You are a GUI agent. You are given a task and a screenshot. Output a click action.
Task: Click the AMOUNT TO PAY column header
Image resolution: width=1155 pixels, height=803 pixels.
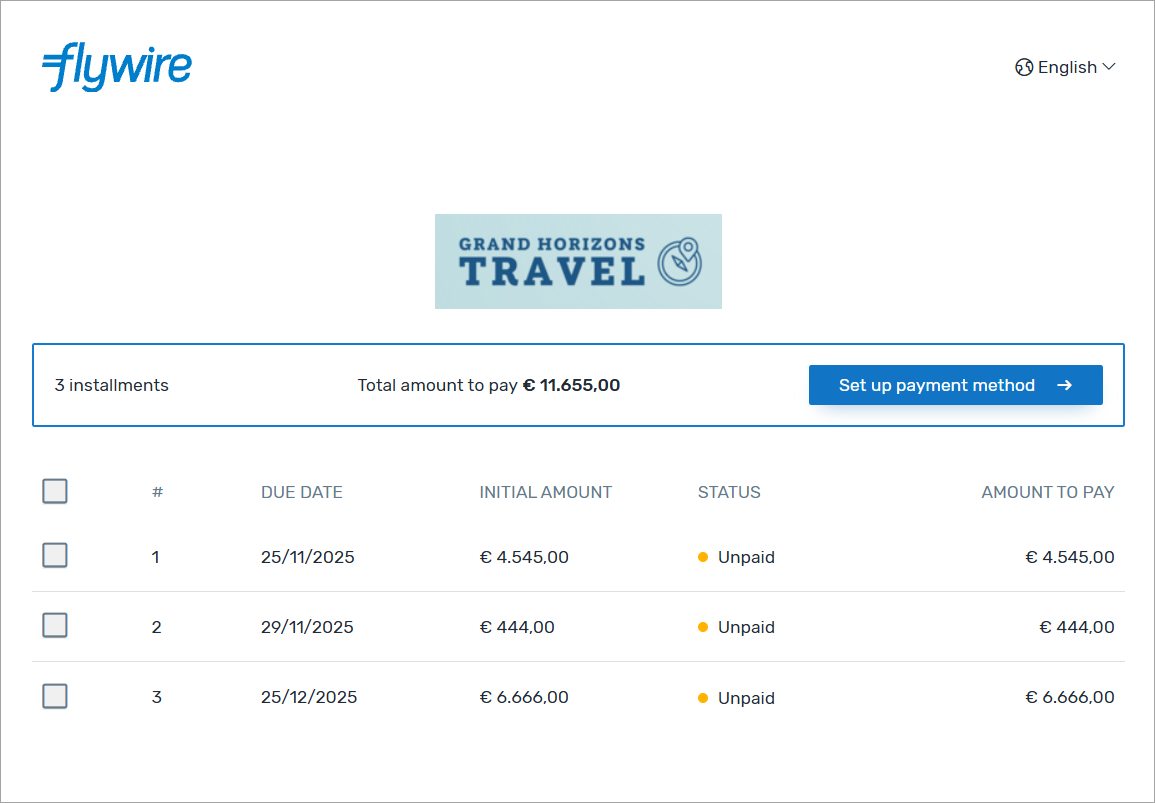click(1047, 492)
